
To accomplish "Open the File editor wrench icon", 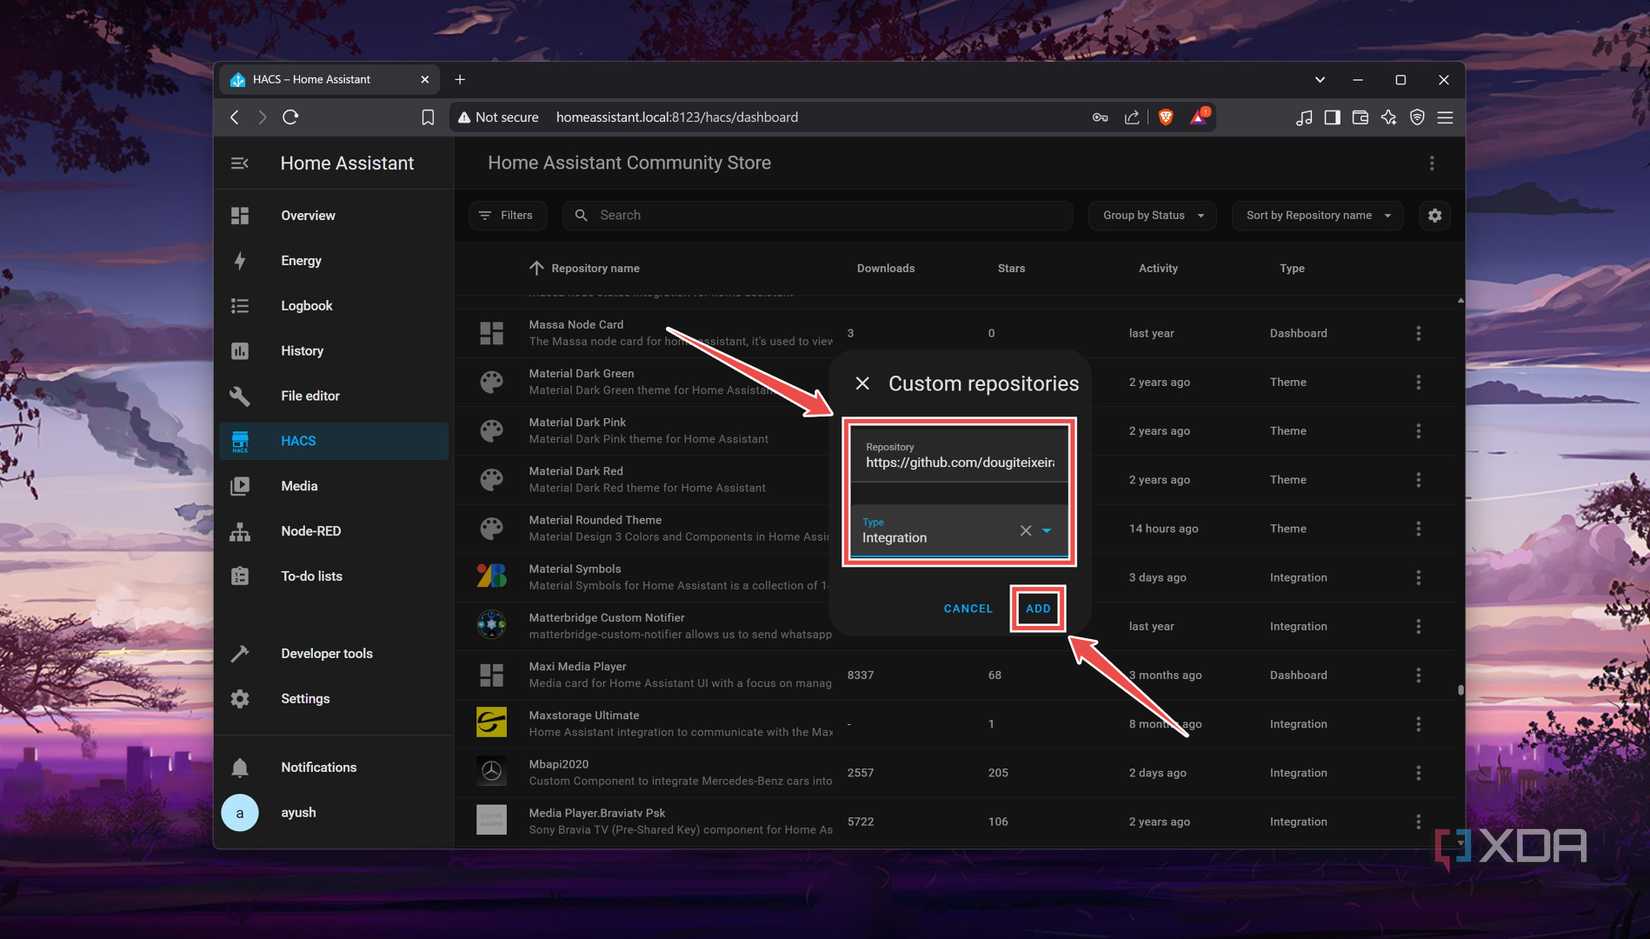I will [240, 395].
